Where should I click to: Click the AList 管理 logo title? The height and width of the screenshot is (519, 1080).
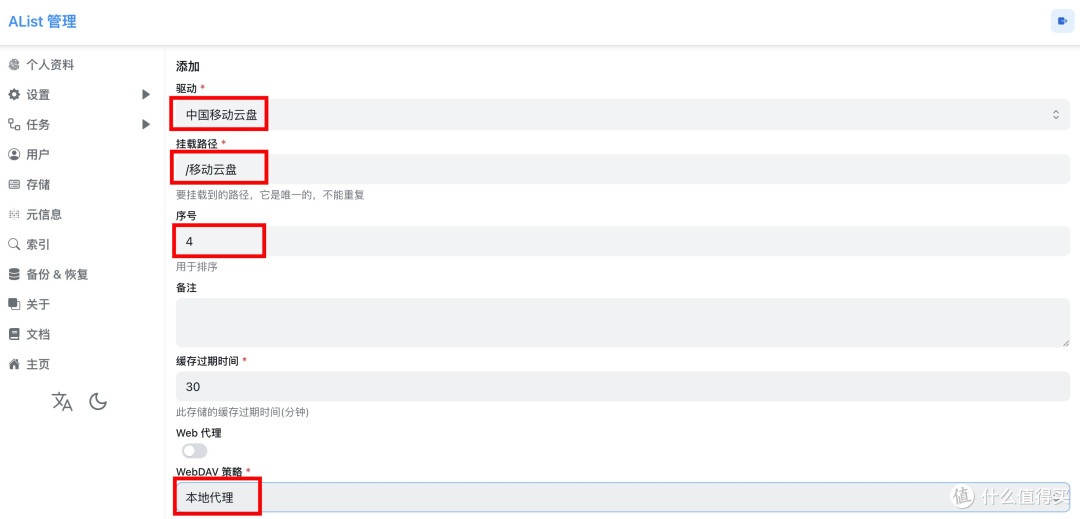coord(43,22)
